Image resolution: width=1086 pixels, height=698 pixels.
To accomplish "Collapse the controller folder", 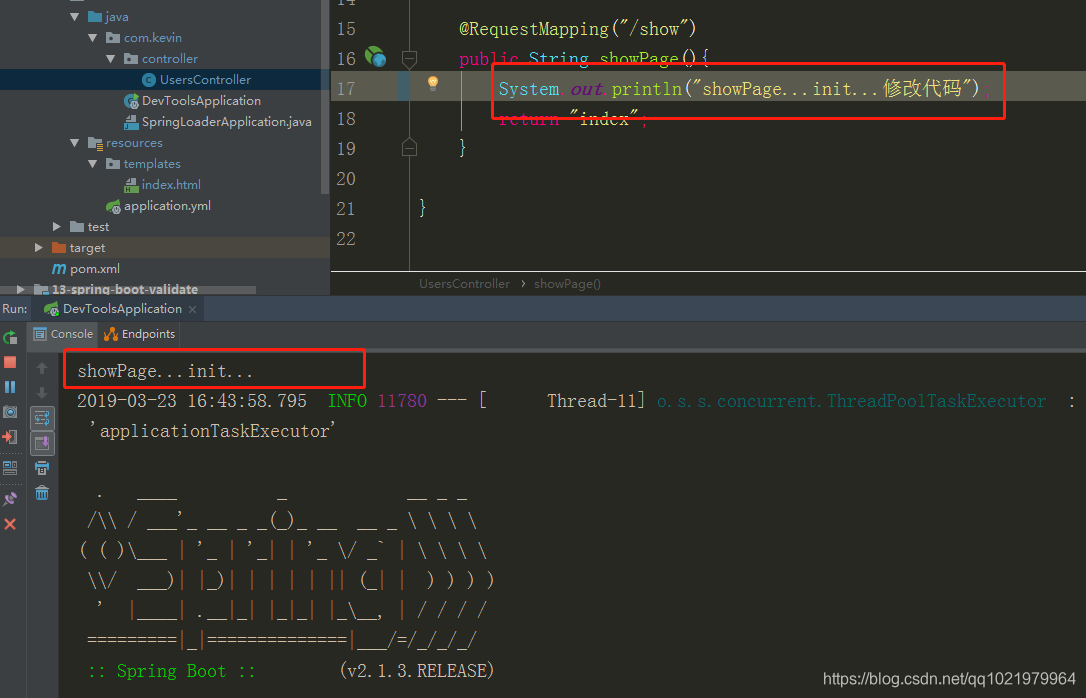I will (110, 58).
